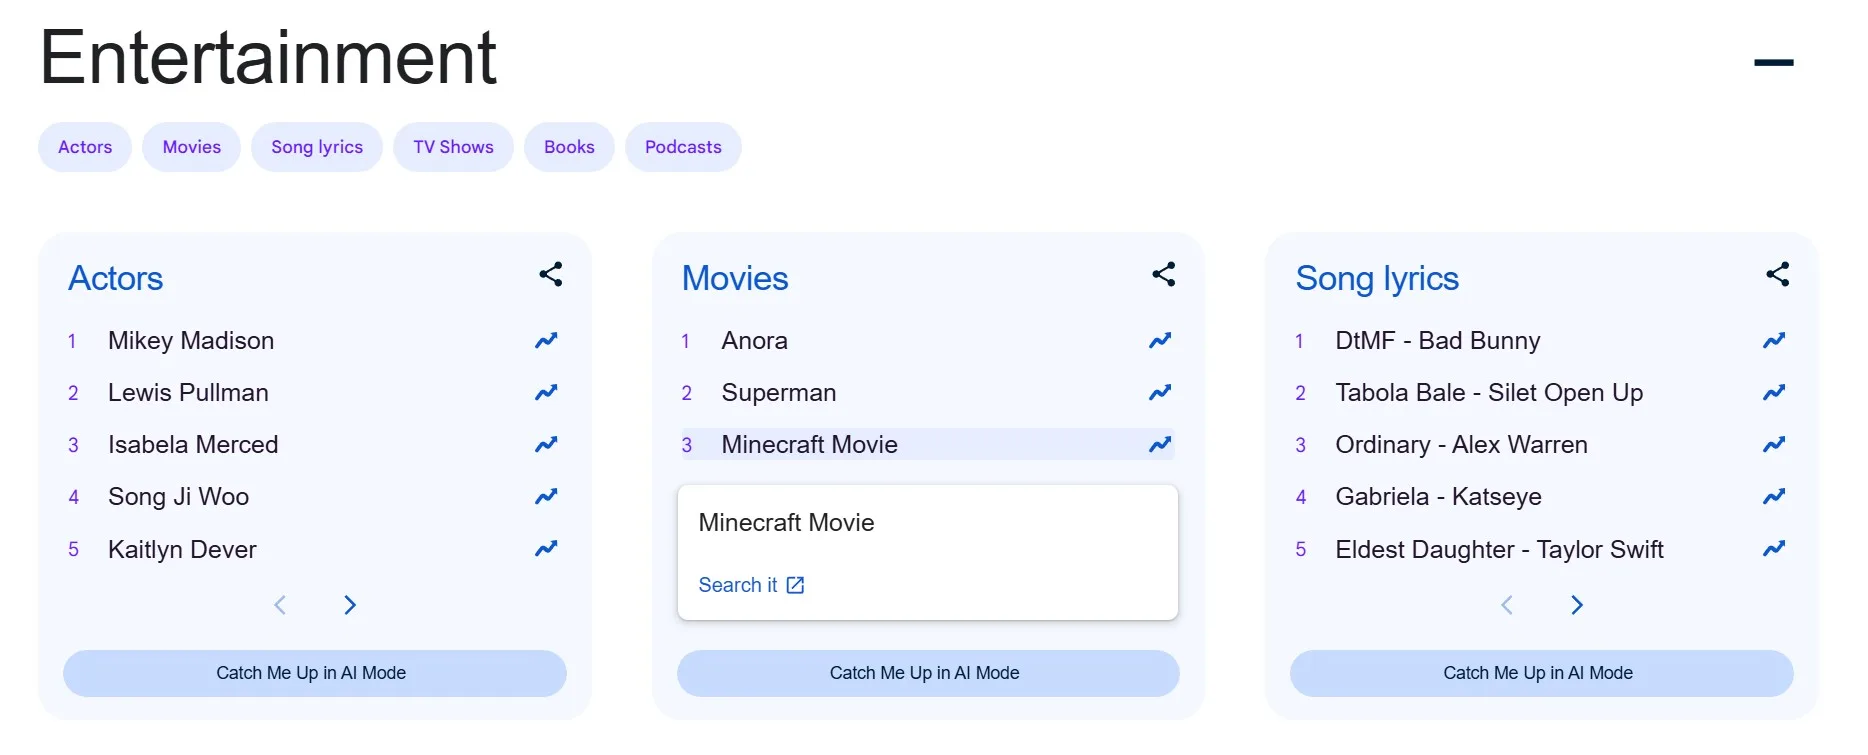Click trending icon for DtMF - Bad Bunny
1868x755 pixels.
(1774, 341)
